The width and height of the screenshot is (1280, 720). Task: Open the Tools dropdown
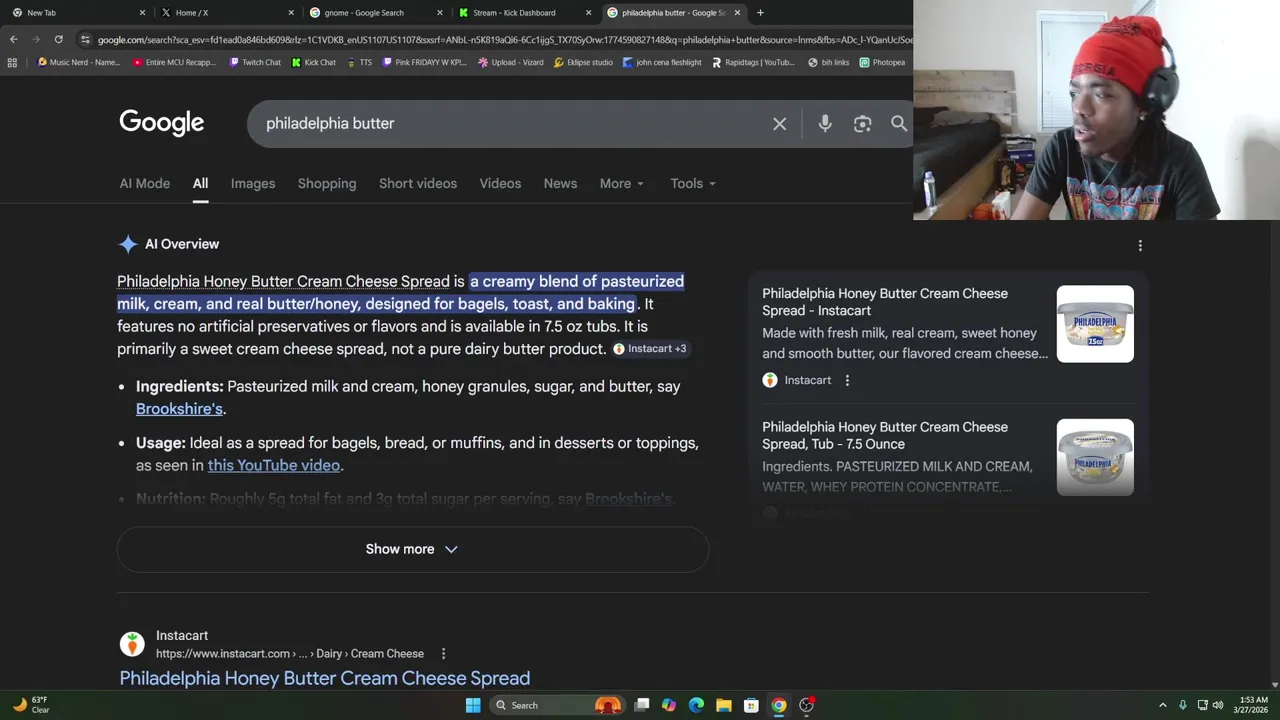click(693, 184)
